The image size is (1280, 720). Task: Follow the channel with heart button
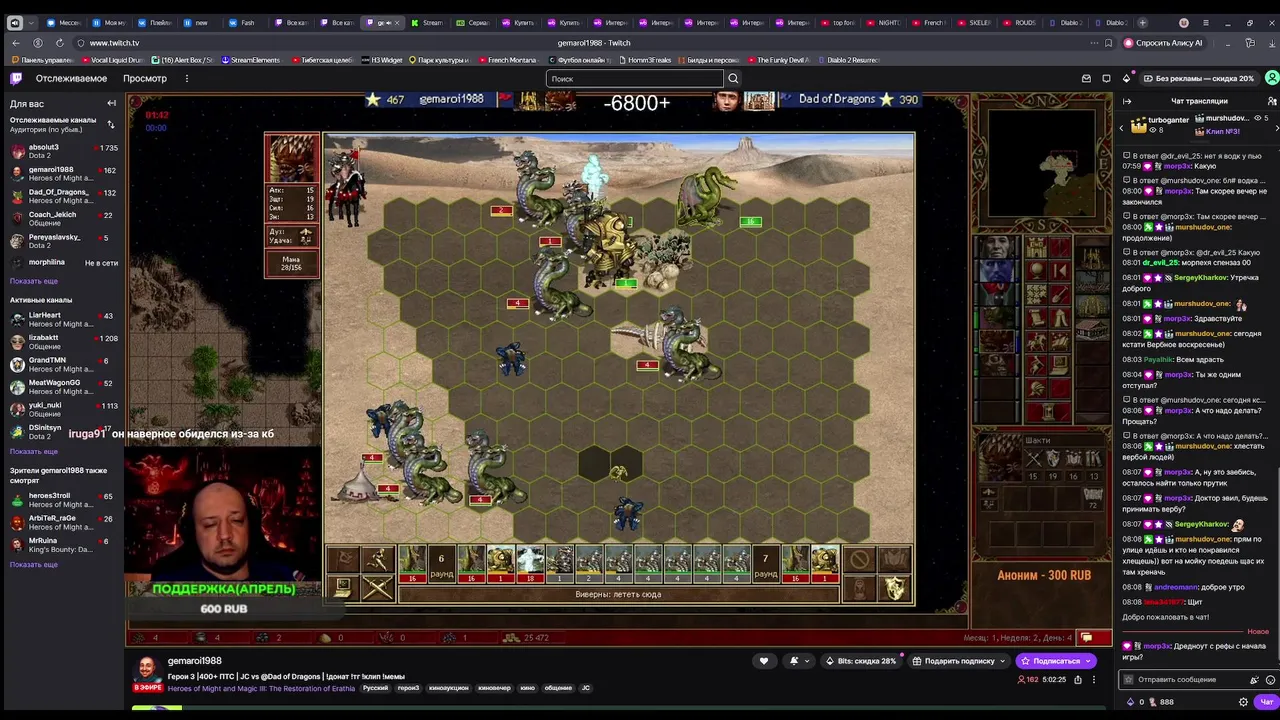pos(764,661)
